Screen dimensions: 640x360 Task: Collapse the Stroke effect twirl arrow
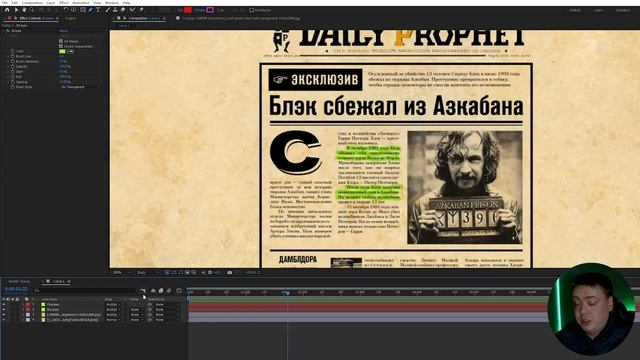pos(3,31)
